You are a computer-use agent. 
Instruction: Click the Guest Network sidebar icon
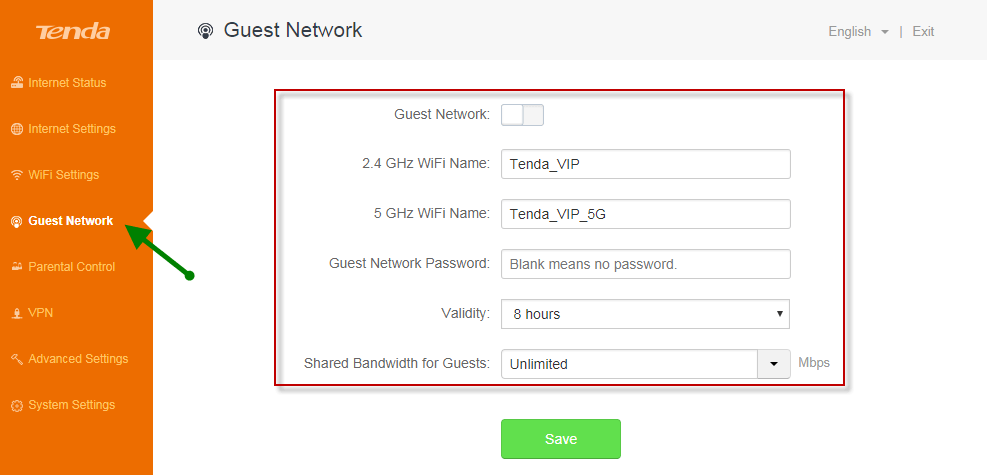(x=17, y=221)
